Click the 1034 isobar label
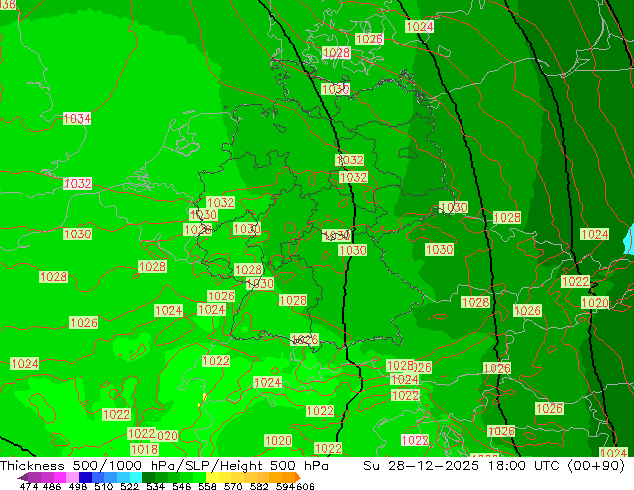Screen dimensions: 634x490 point(77,119)
